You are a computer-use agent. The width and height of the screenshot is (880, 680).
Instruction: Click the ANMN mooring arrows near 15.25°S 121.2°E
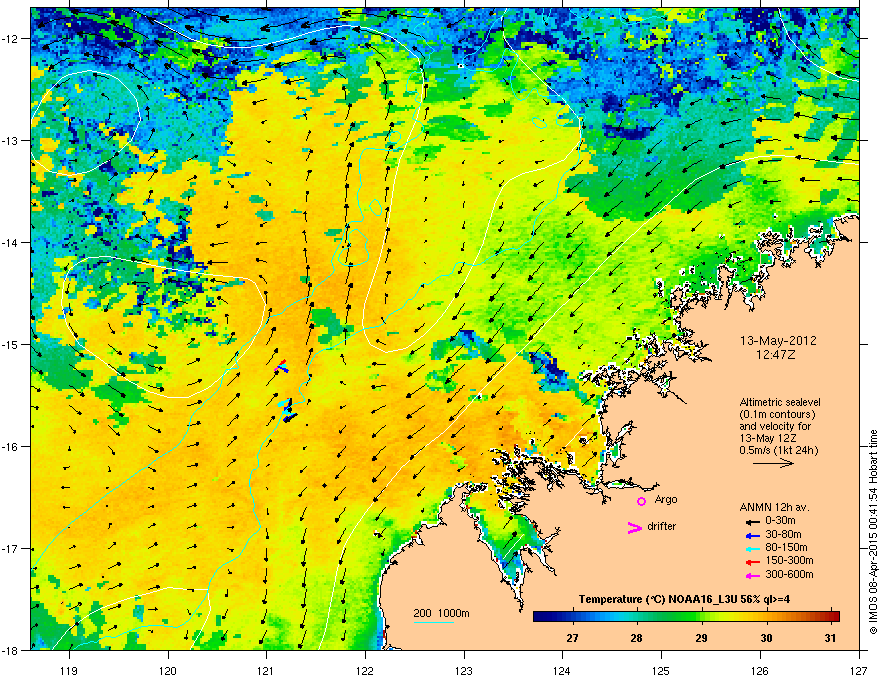coord(281,367)
